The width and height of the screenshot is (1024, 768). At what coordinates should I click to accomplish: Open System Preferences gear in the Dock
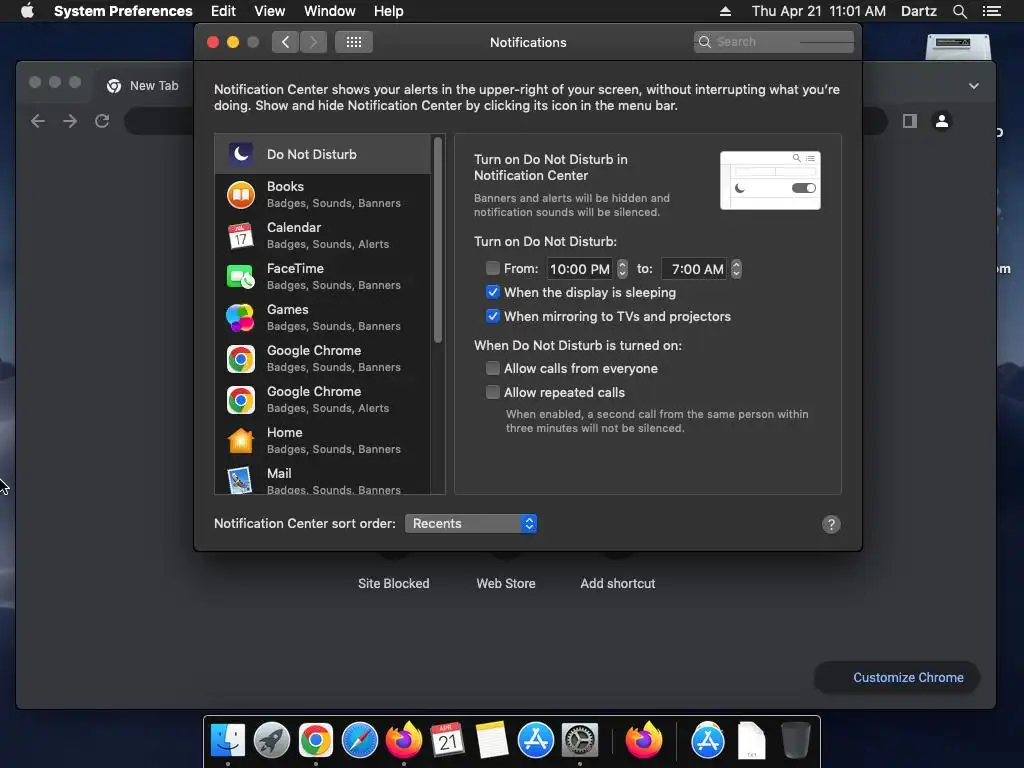[580, 740]
